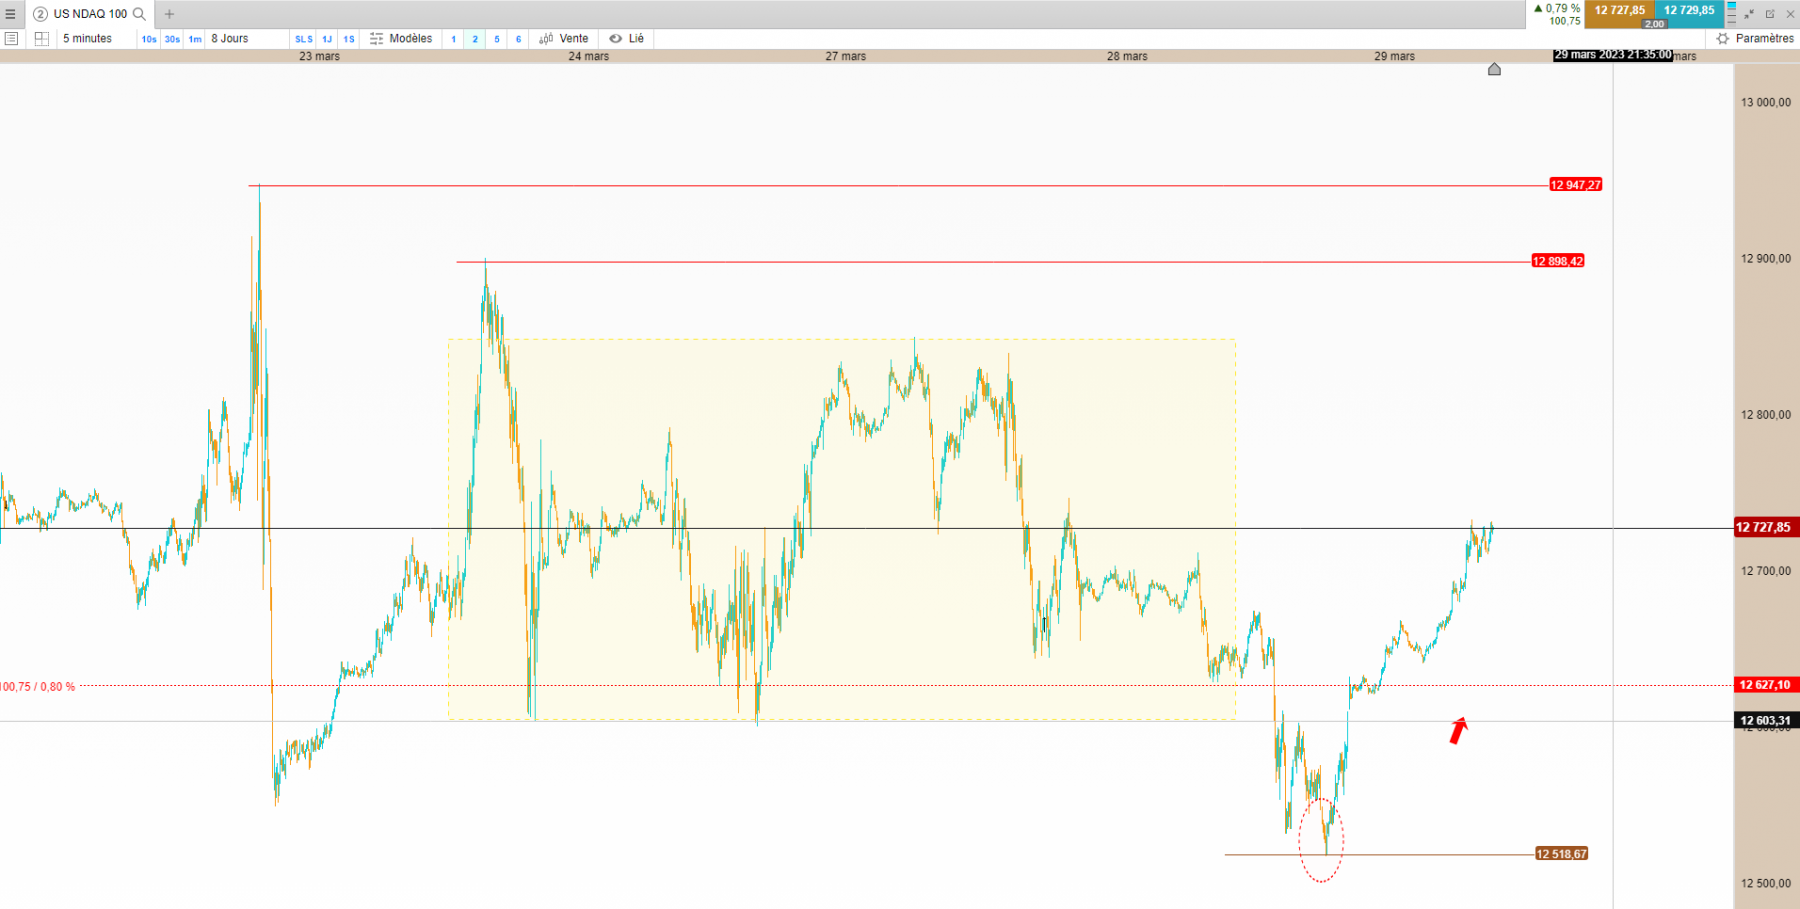The height and width of the screenshot is (909, 1800).
Task: Click the blue buy price 12 729,85
Action: pos(1689,10)
